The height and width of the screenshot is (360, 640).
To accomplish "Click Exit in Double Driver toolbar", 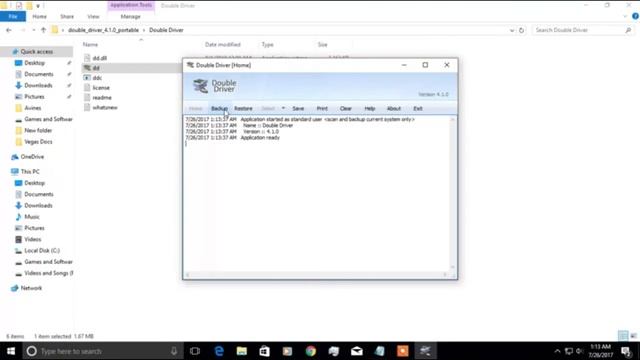I will (418, 109).
